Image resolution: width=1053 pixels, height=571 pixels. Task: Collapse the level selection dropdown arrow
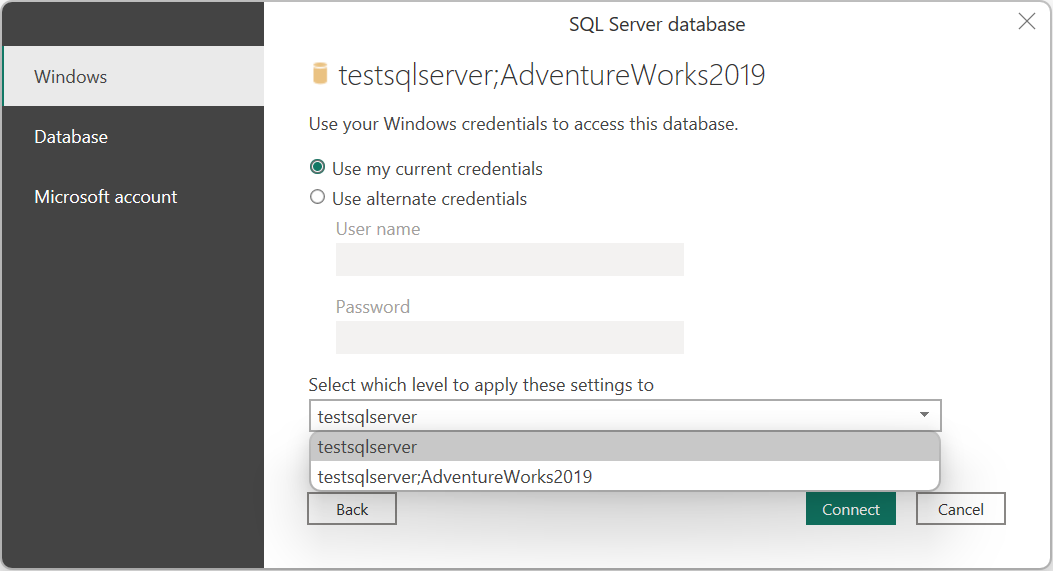pos(924,415)
